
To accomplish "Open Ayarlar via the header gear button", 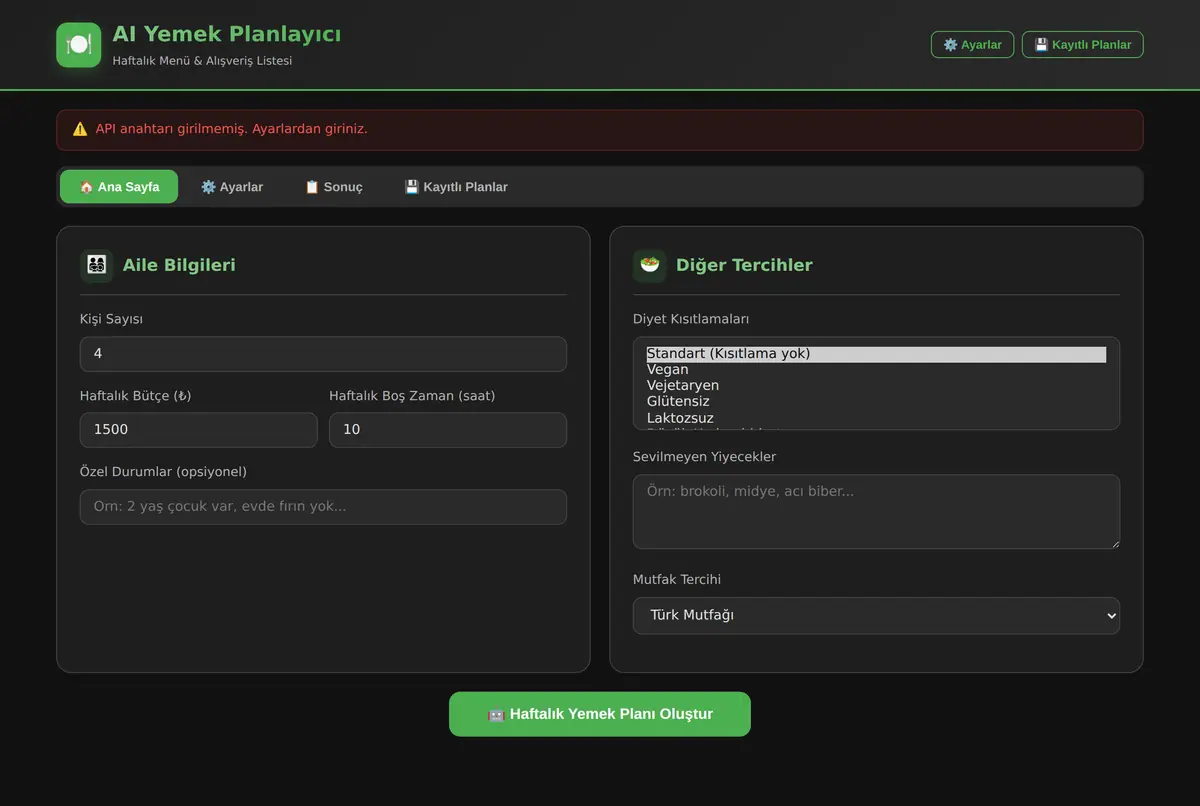I will coord(973,45).
